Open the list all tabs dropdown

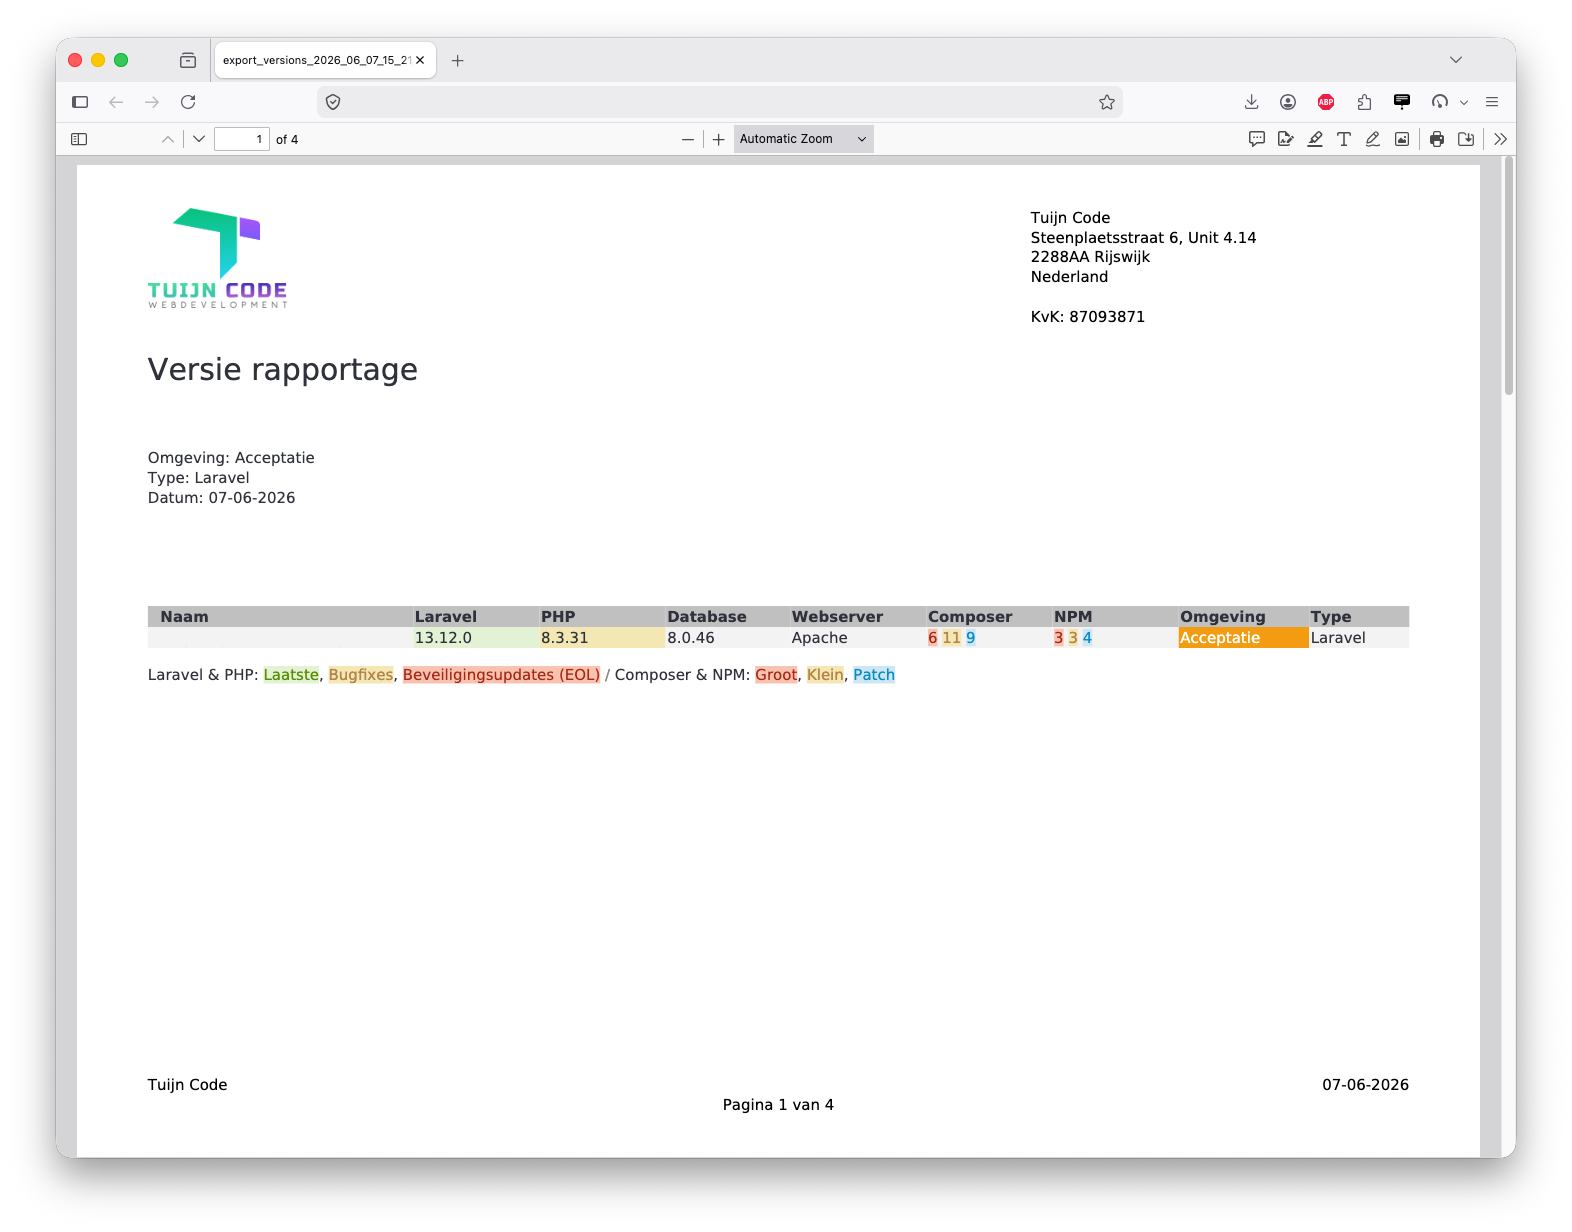pos(1456,60)
